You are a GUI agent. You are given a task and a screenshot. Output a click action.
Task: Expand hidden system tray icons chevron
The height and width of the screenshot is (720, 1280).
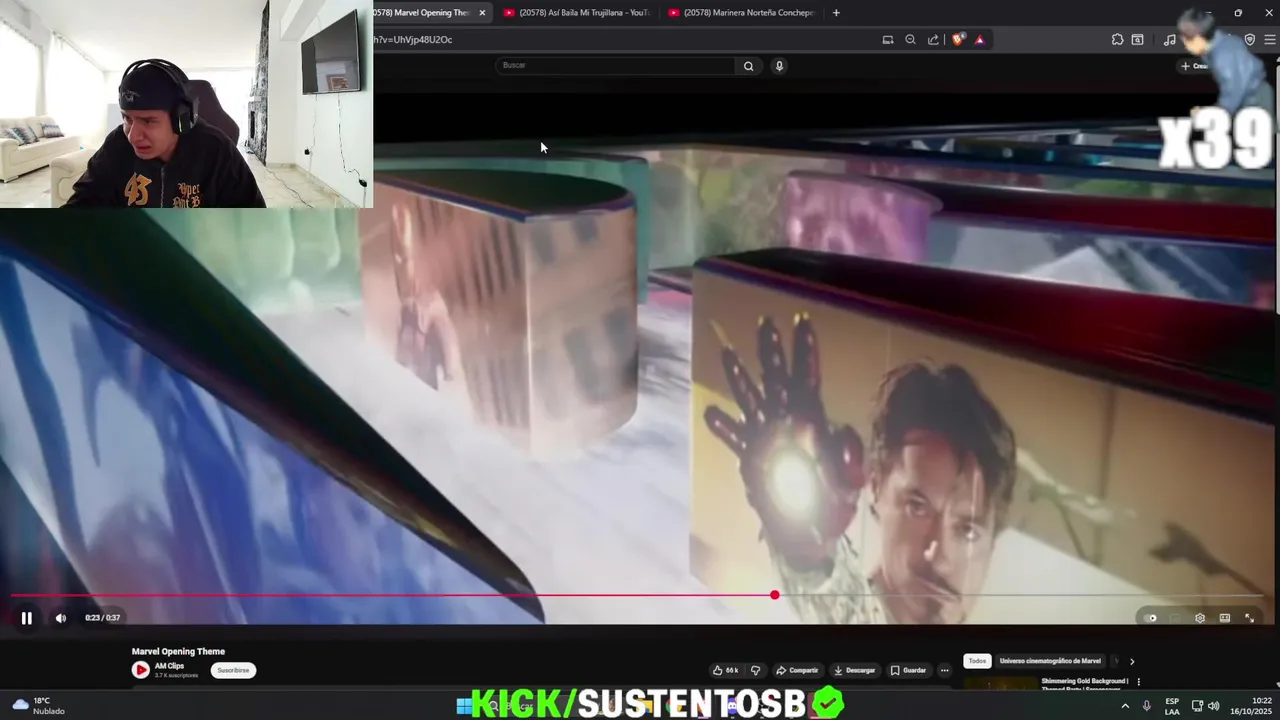coord(1125,706)
